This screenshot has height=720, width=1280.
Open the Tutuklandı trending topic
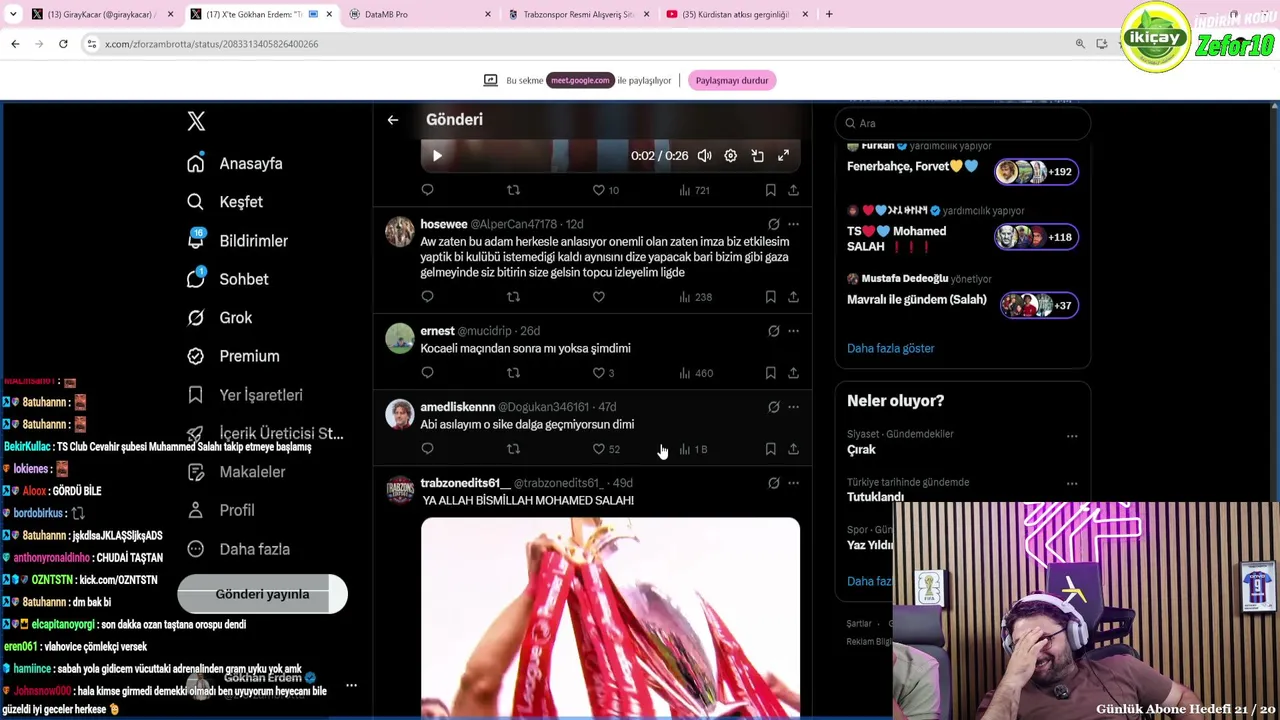tap(876, 497)
